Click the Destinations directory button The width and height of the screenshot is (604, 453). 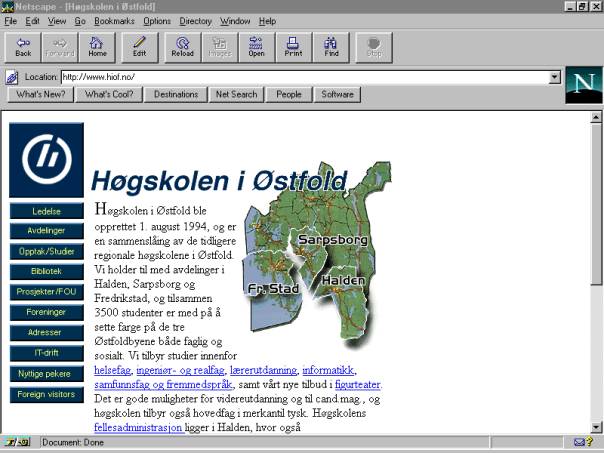click(176, 94)
